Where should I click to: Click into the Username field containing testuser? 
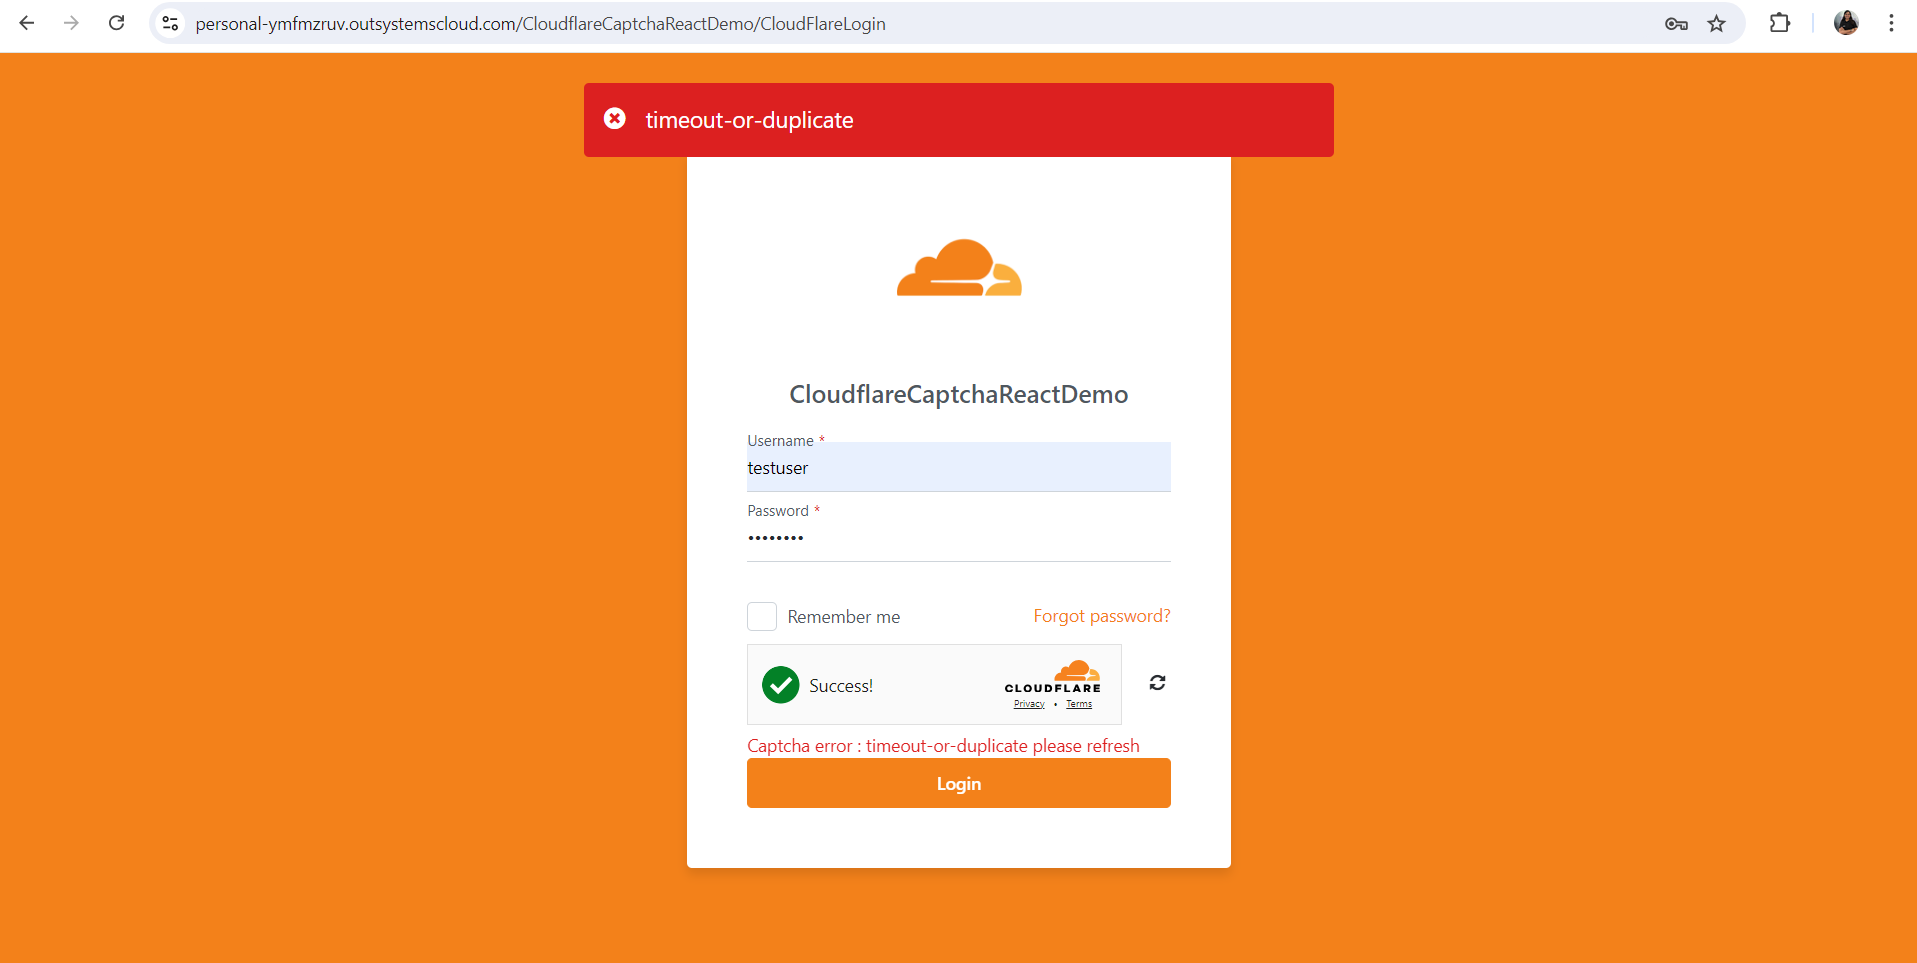pos(958,468)
